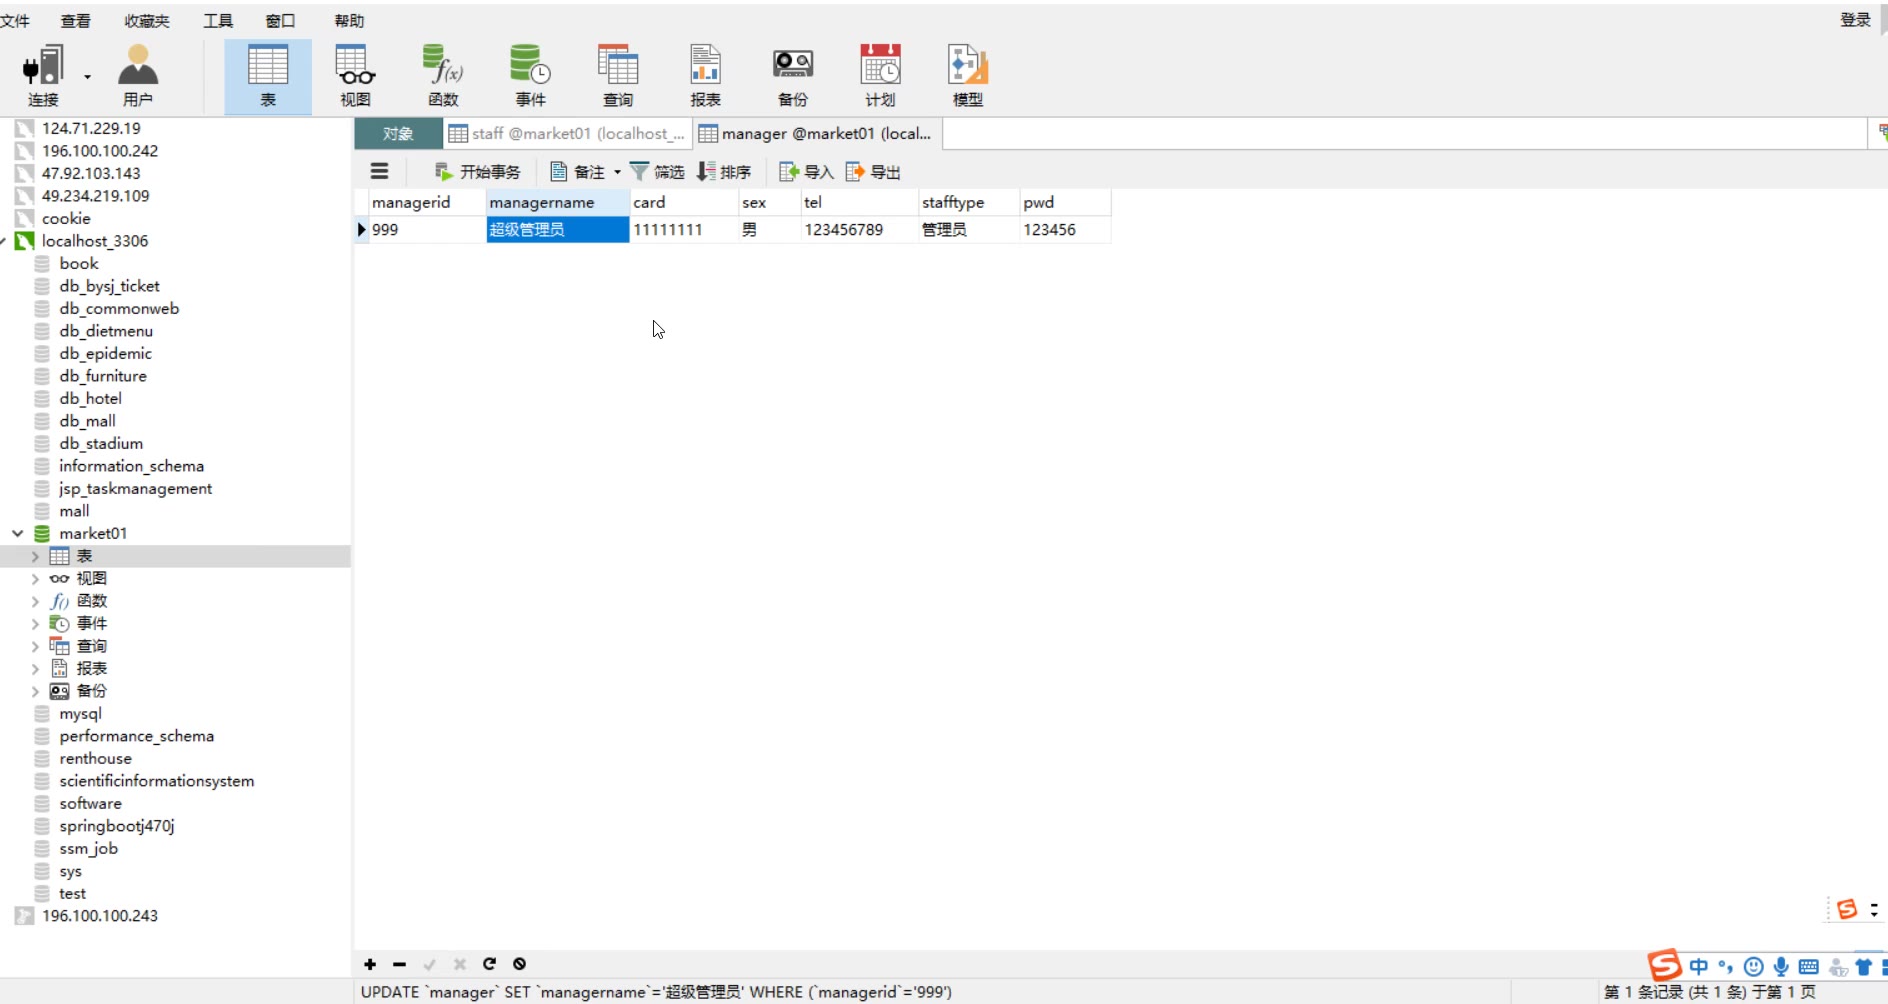Screen dimensions: 1888x1004
Task: Open the 查询 (Query) button in the main toolbar
Action: 618,75
